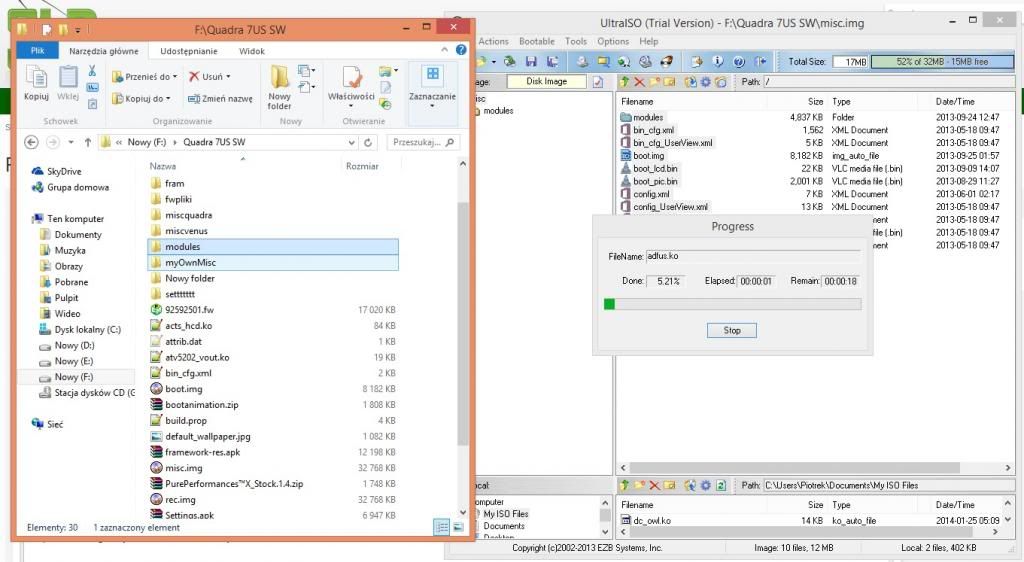Switch to the Widok tab

(x=252, y=51)
